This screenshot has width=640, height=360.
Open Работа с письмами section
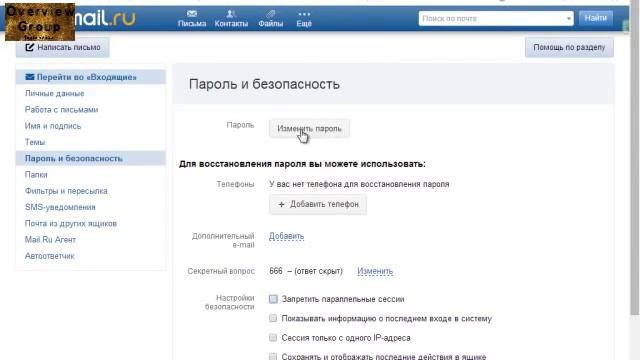pyautogui.click(x=61, y=110)
